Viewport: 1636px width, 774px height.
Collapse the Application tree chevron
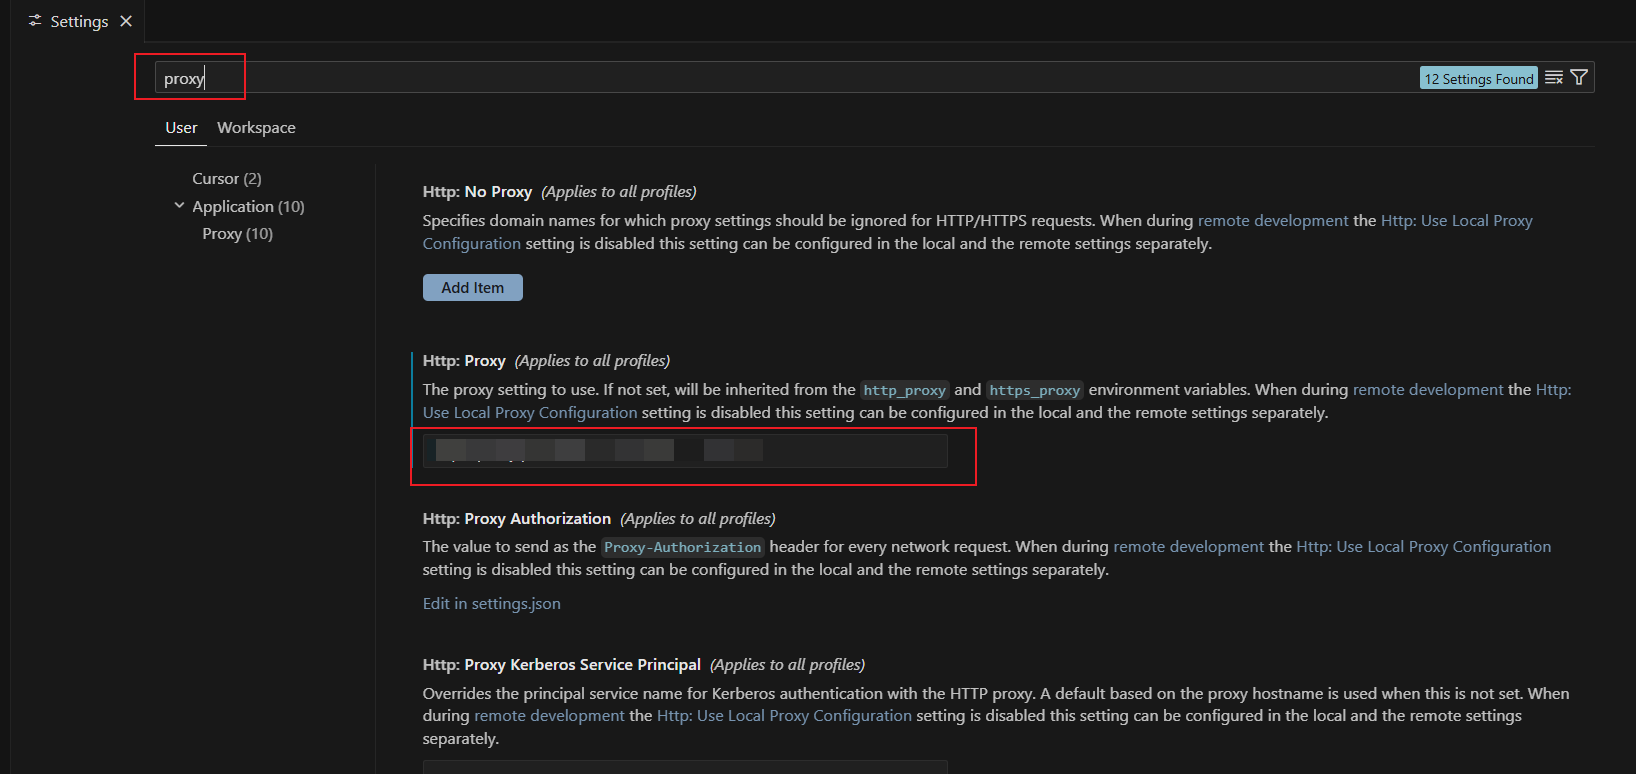[x=180, y=206]
